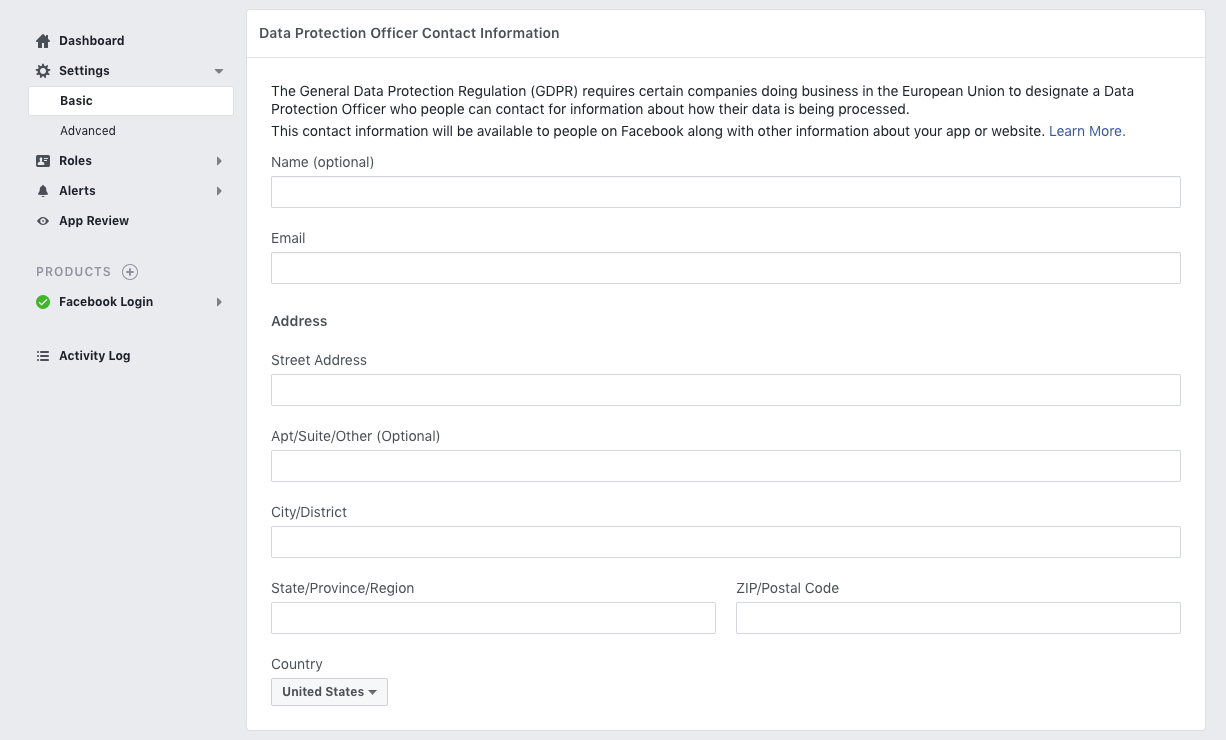Select the Basic settings tab
This screenshot has width=1226, height=740.
[x=76, y=100]
